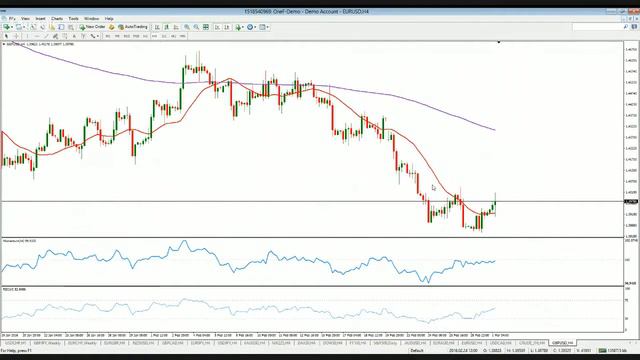Expand the Templates dropdown arrow

(x=267, y=27)
